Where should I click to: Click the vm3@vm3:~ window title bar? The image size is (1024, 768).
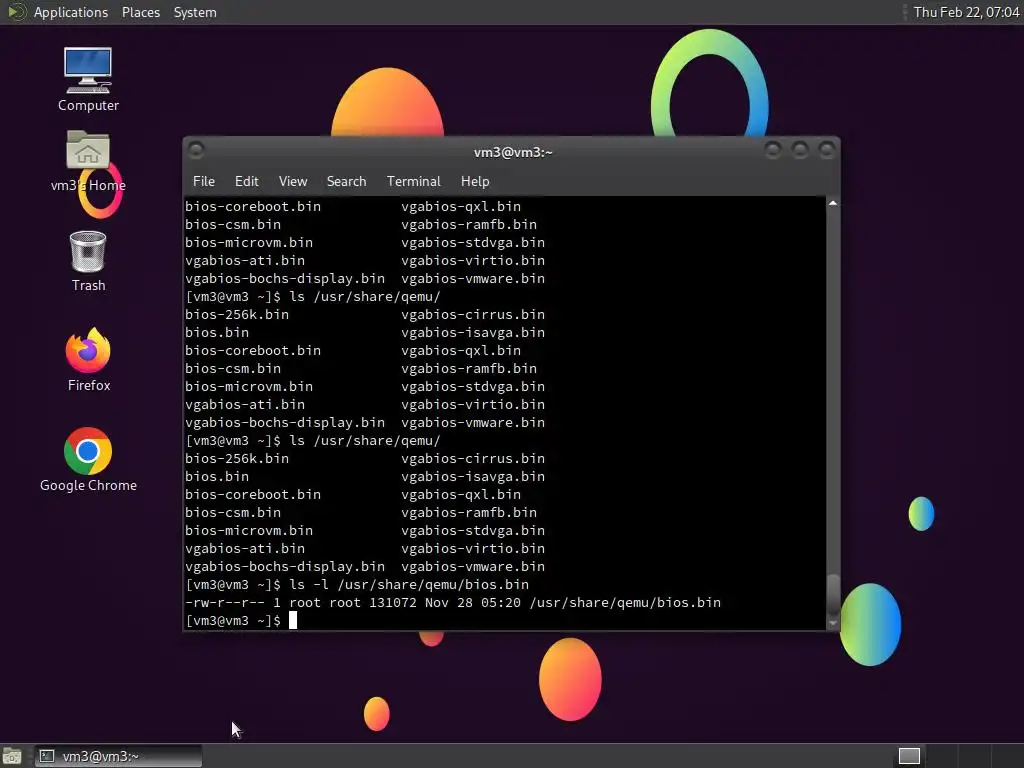click(513, 152)
